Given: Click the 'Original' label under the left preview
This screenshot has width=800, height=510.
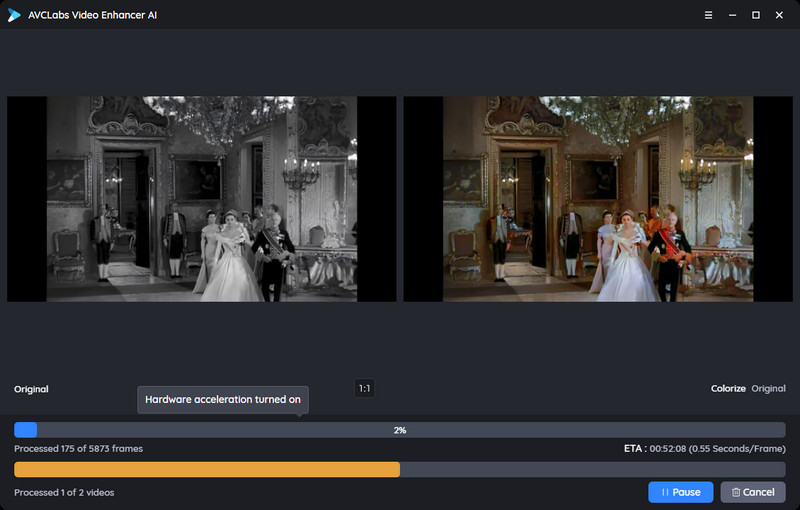Looking at the screenshot, I should [31, 389].
